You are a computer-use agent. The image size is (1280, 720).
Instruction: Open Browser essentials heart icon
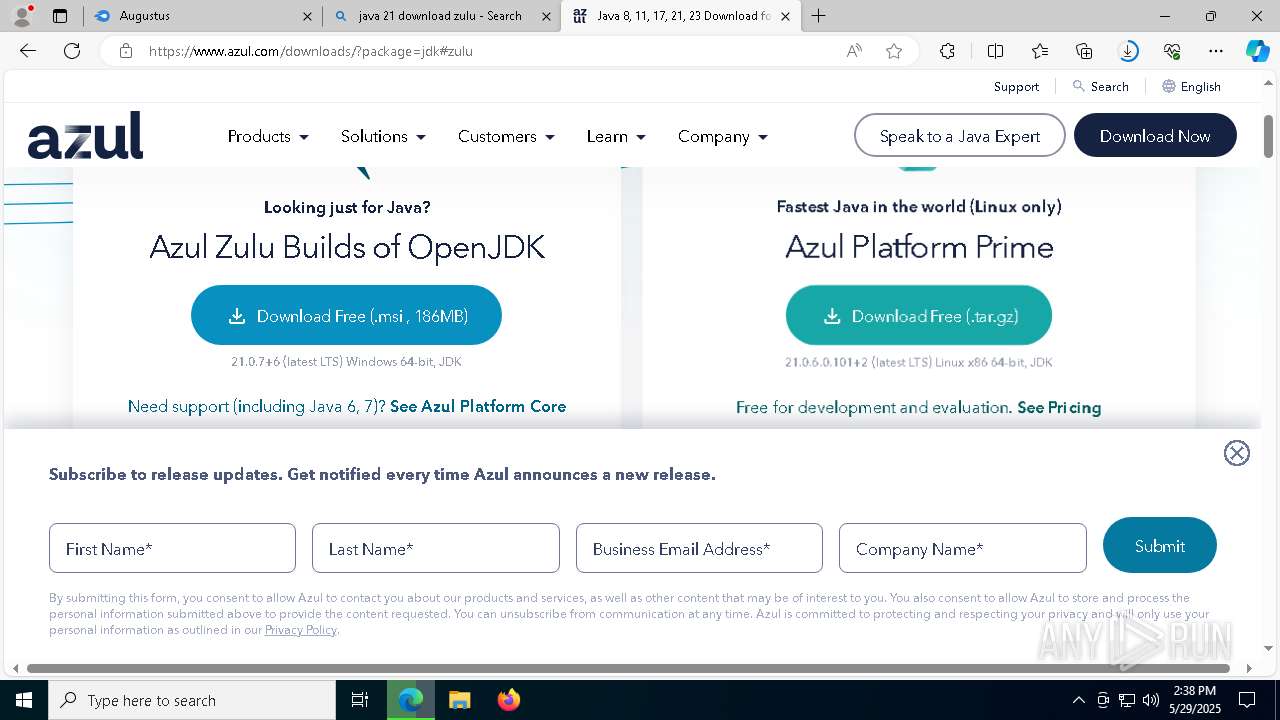[x=1172, y=51]
